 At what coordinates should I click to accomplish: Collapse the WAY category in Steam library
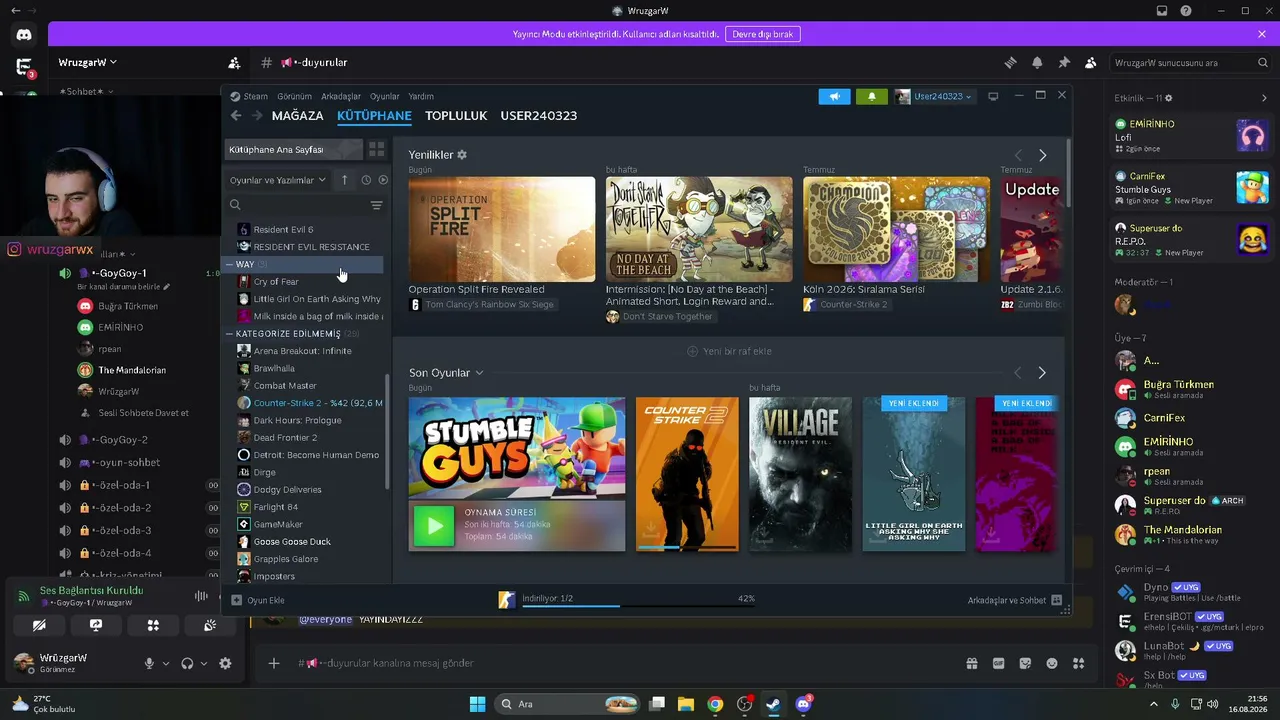pos(229,264)
